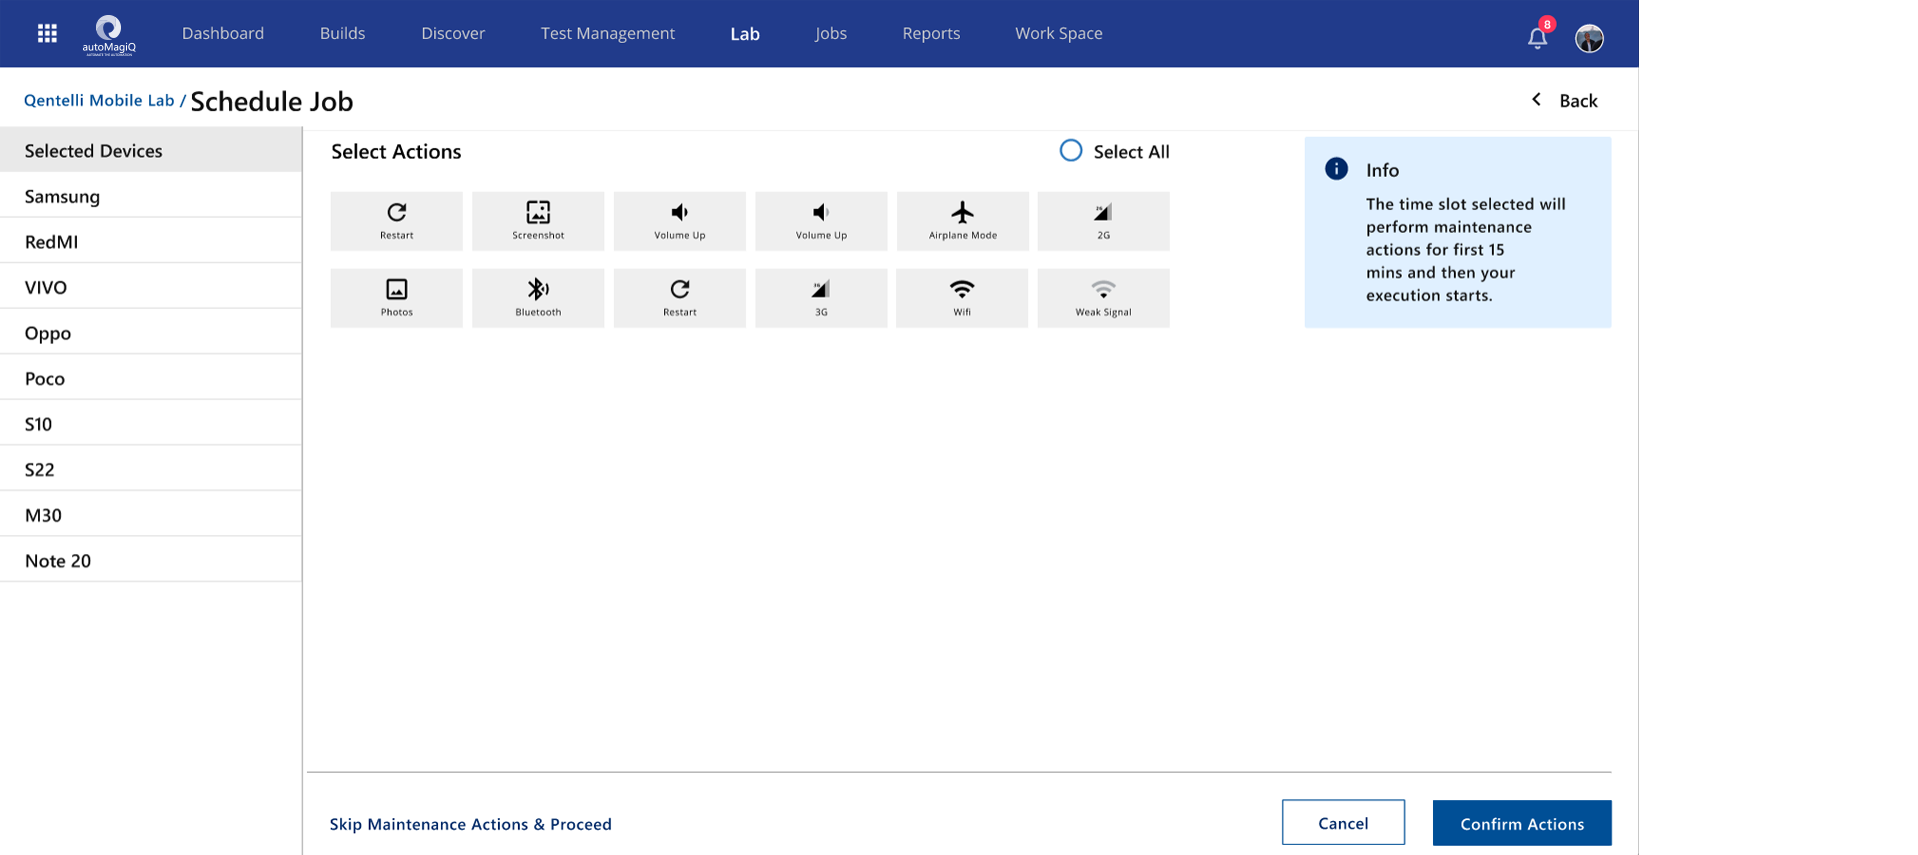Select the S22 device row
Viewport: 1918px width, 855px height.
[x=151, y=469]
